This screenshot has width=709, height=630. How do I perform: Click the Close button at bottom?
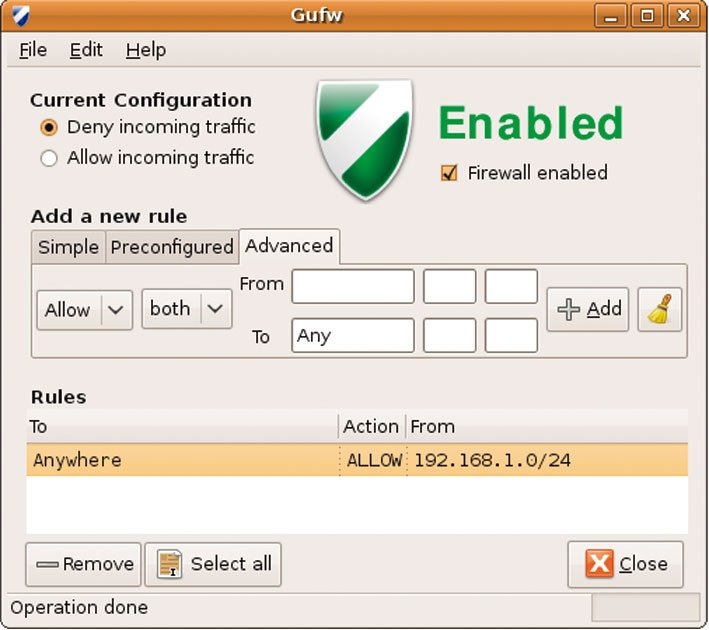click(625, 564)
